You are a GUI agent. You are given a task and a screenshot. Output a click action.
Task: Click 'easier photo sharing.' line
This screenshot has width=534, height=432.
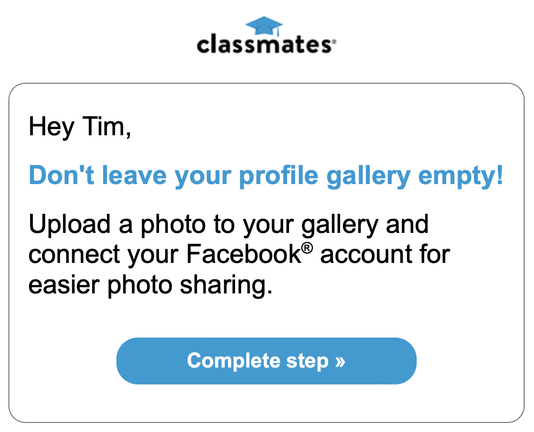(151, 285)
